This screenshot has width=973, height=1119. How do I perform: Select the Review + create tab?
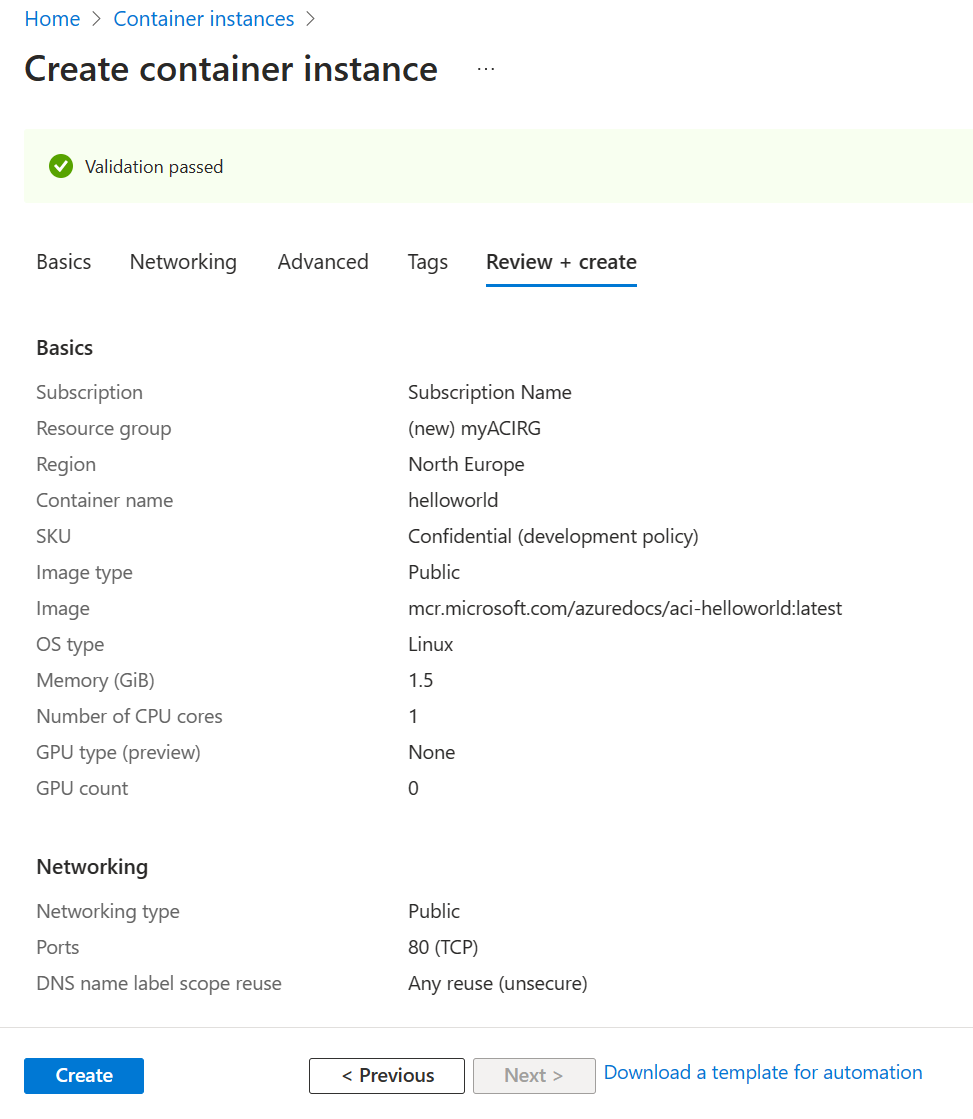pos(560,262)
